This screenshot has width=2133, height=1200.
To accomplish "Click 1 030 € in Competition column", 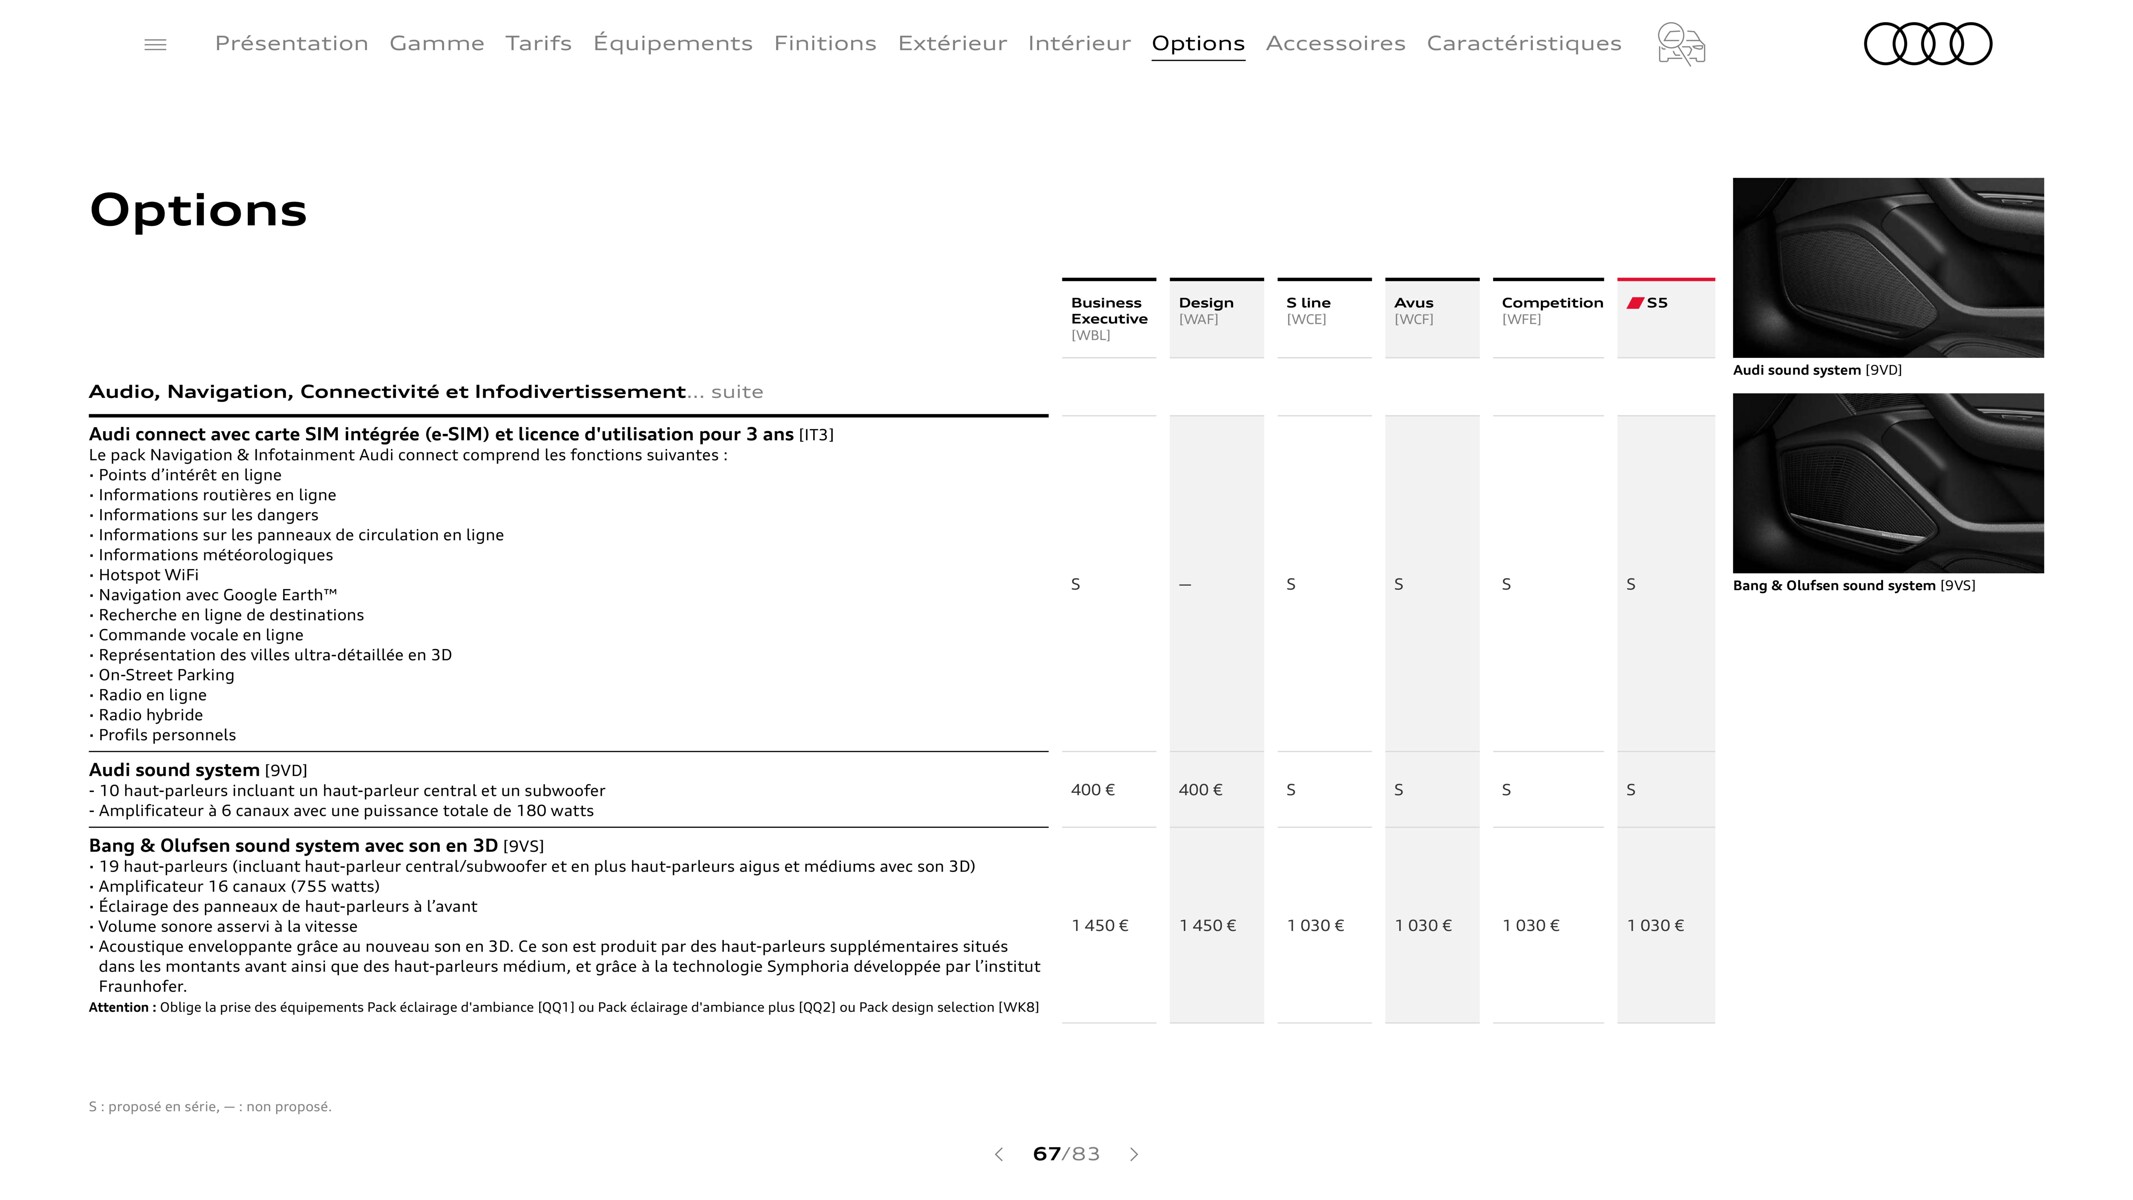I will coord(1531,926).
